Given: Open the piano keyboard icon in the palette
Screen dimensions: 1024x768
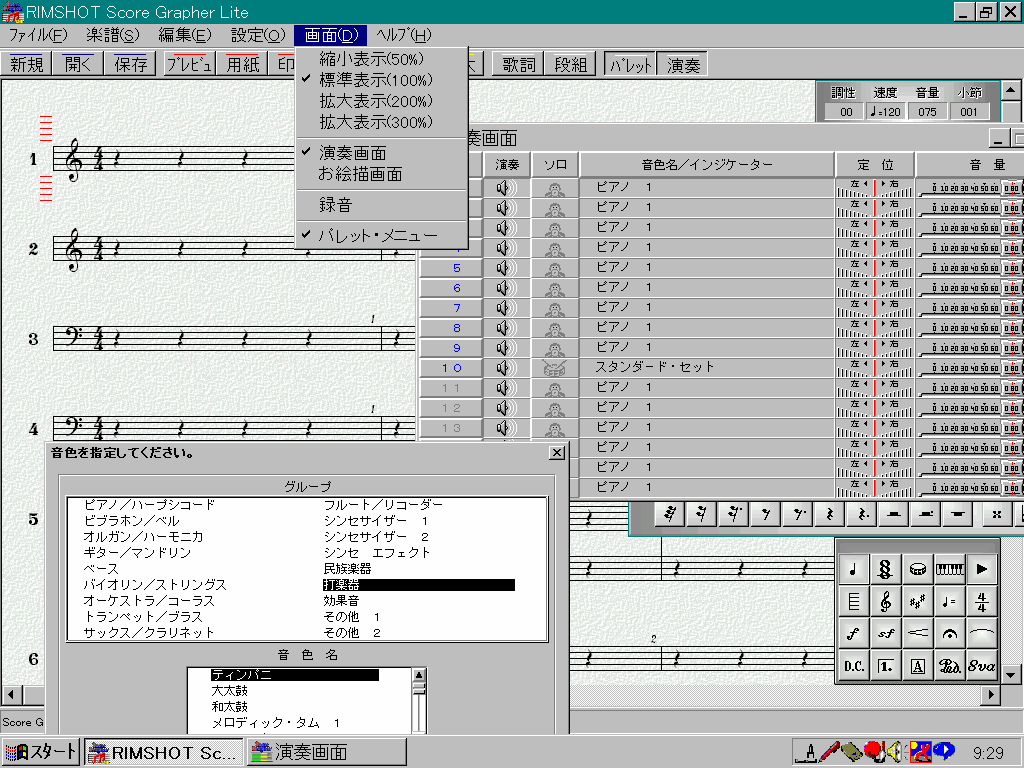Looking at the screenshot, I should tap(950, 569).
